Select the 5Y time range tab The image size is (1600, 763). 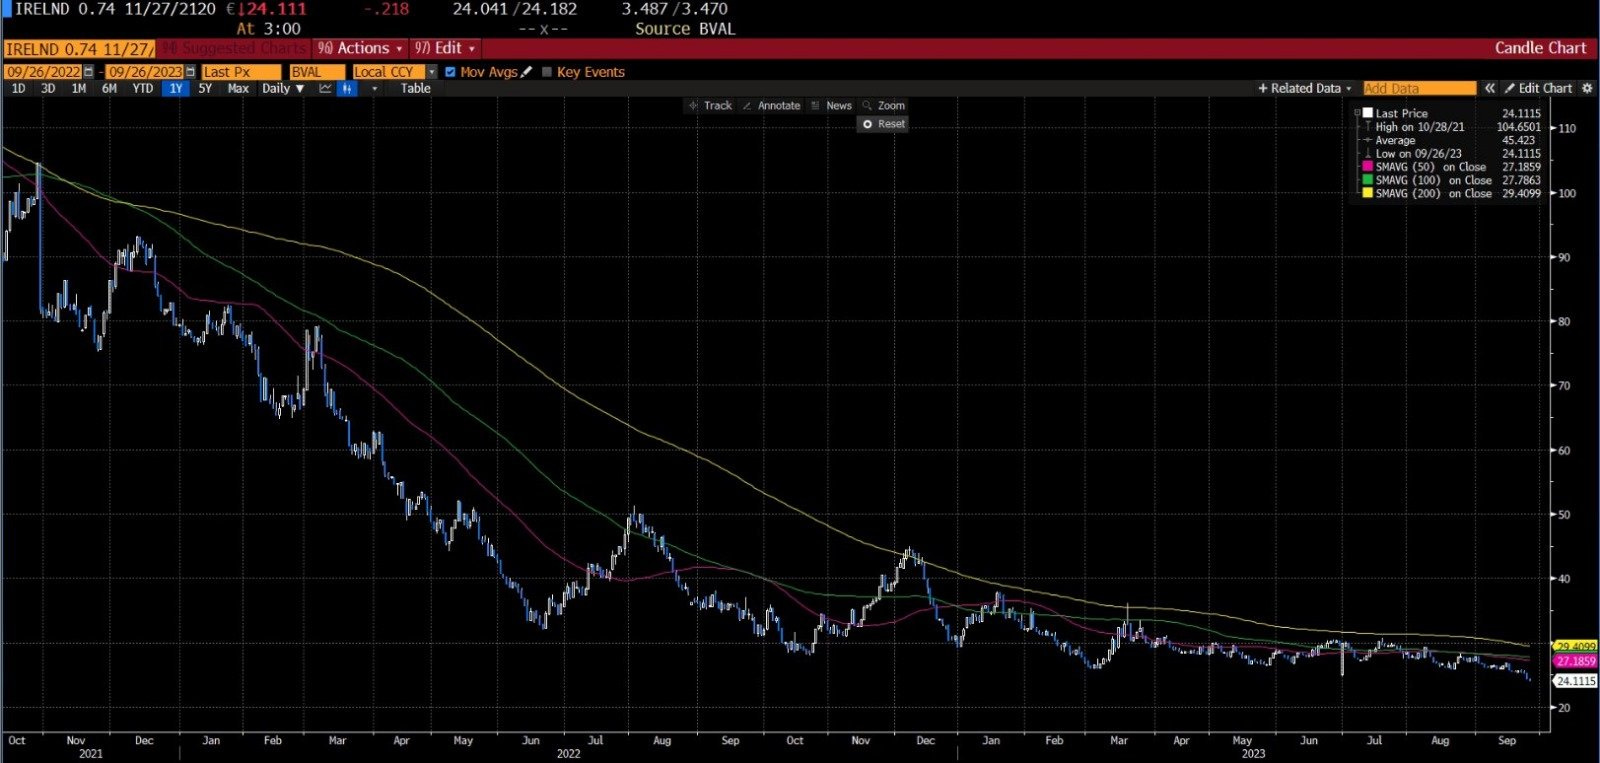(205, 88)
